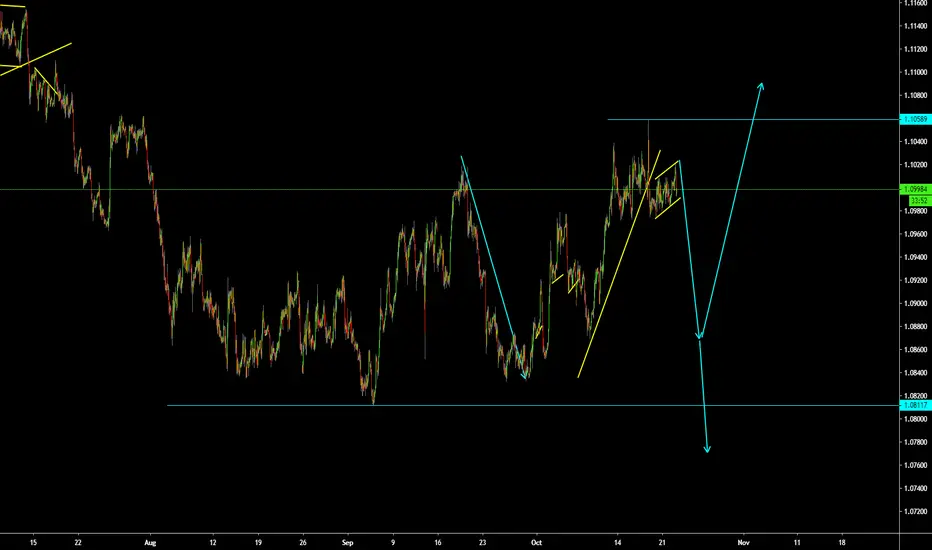Click the 1.08800 price axis value
The height and width of the screenshot is (550, 932).
915,326
